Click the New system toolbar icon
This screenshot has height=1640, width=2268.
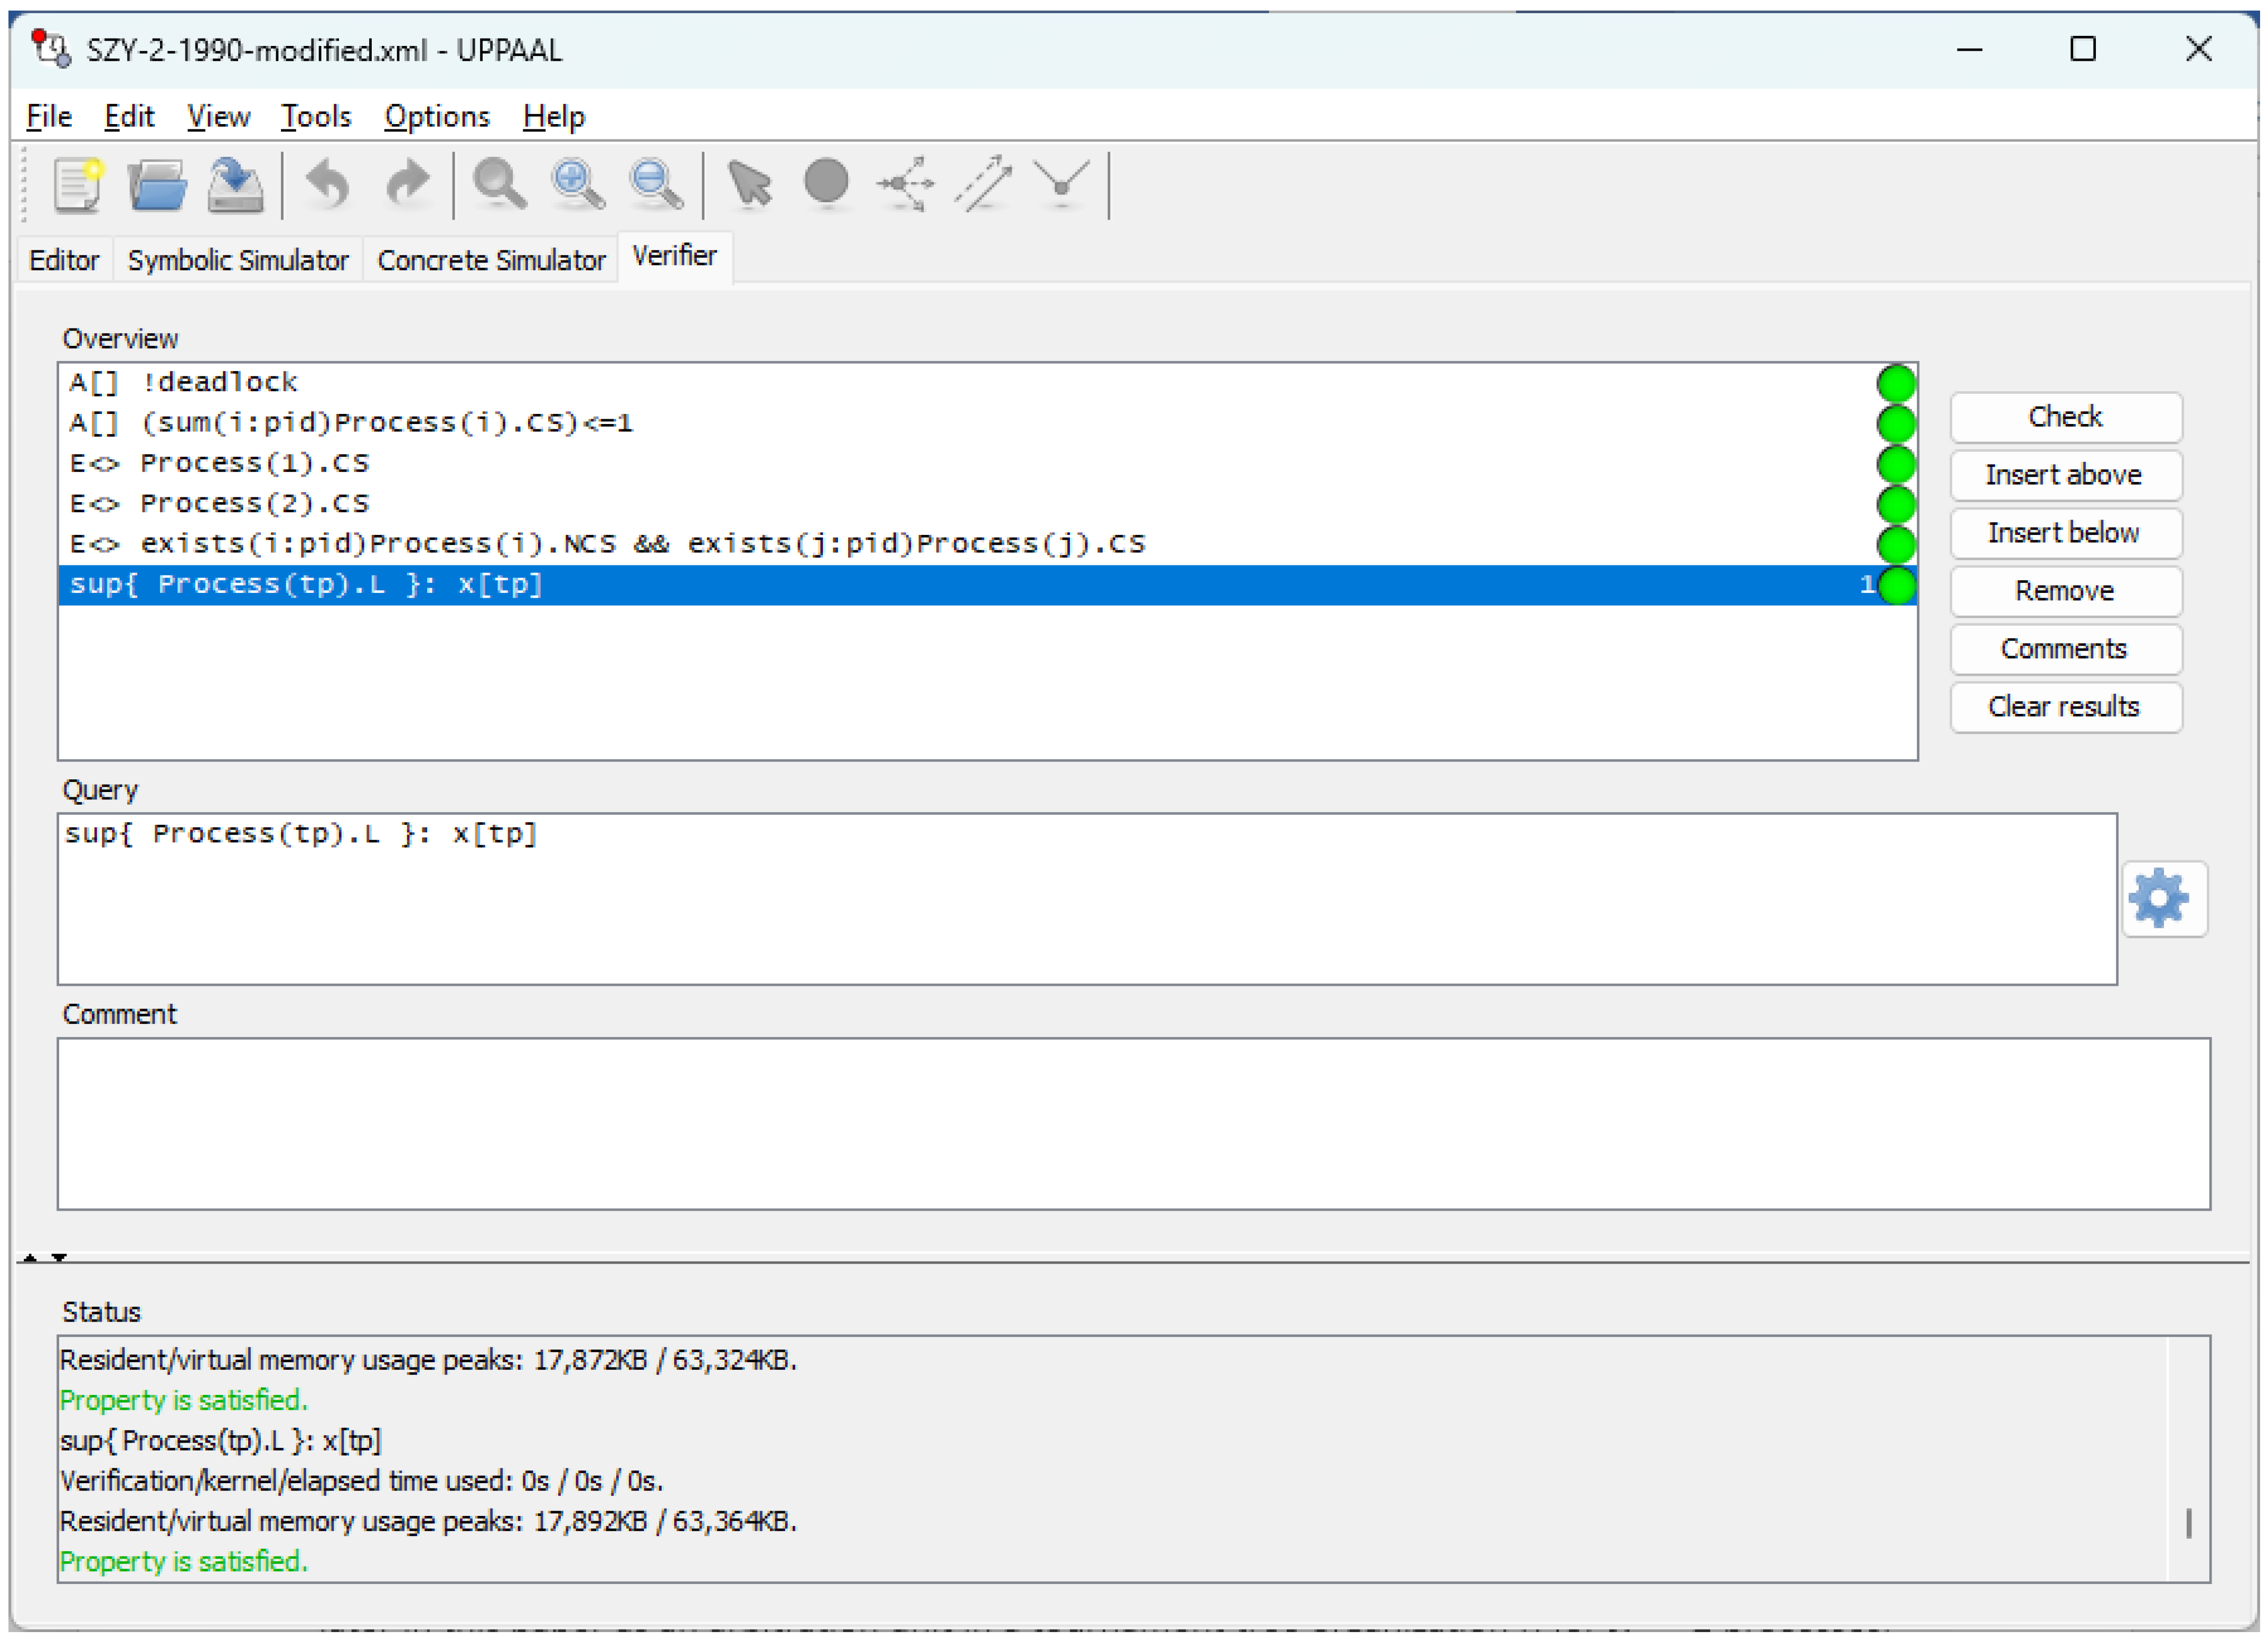[x=78, y=185]
